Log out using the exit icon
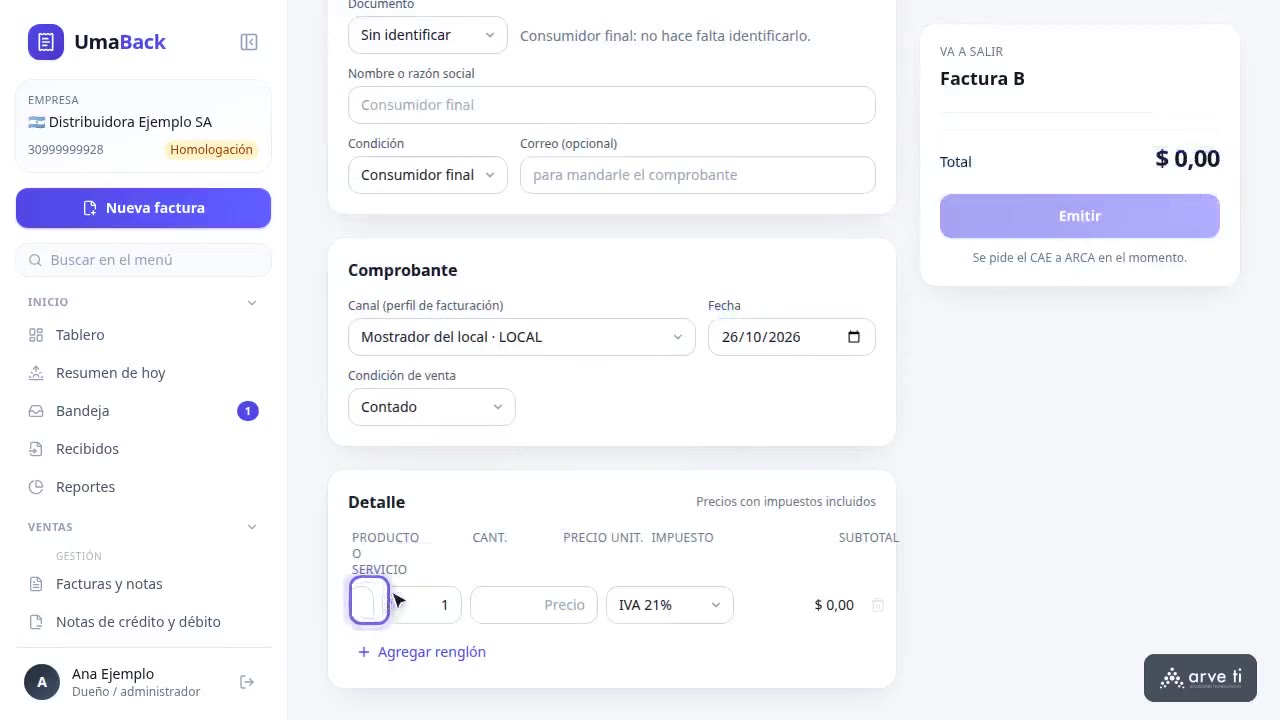This screenshot has width=1280, height=720. pos(247,682)
